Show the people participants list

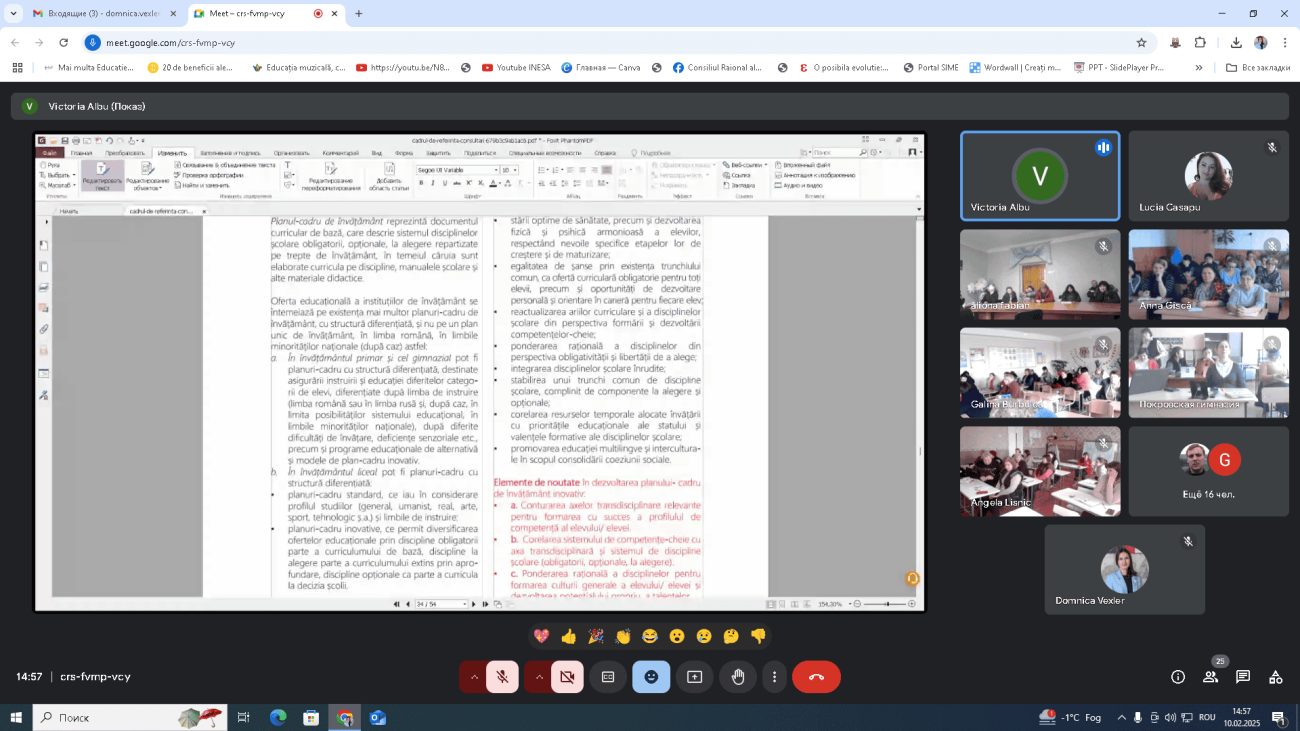coord(1211,677)
